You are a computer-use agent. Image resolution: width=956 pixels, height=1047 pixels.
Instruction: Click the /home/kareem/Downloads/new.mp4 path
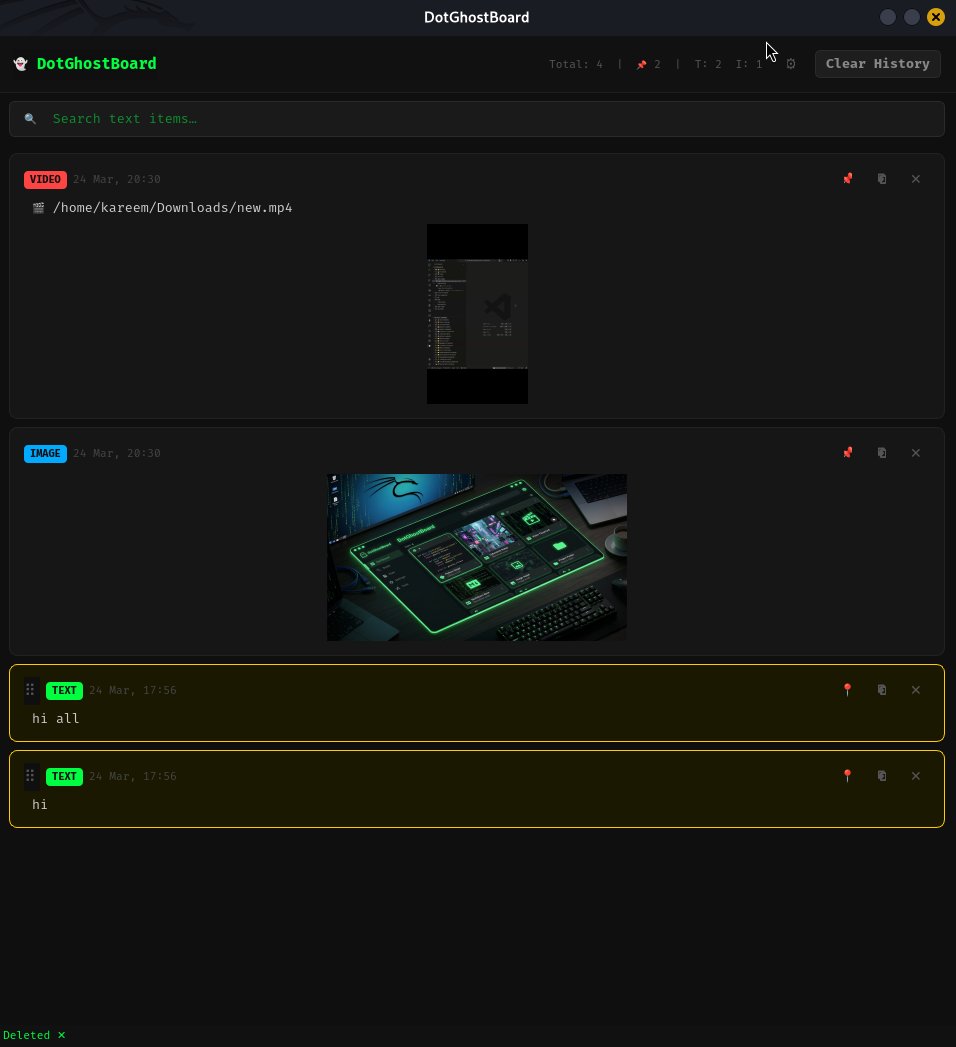(172, 208)
